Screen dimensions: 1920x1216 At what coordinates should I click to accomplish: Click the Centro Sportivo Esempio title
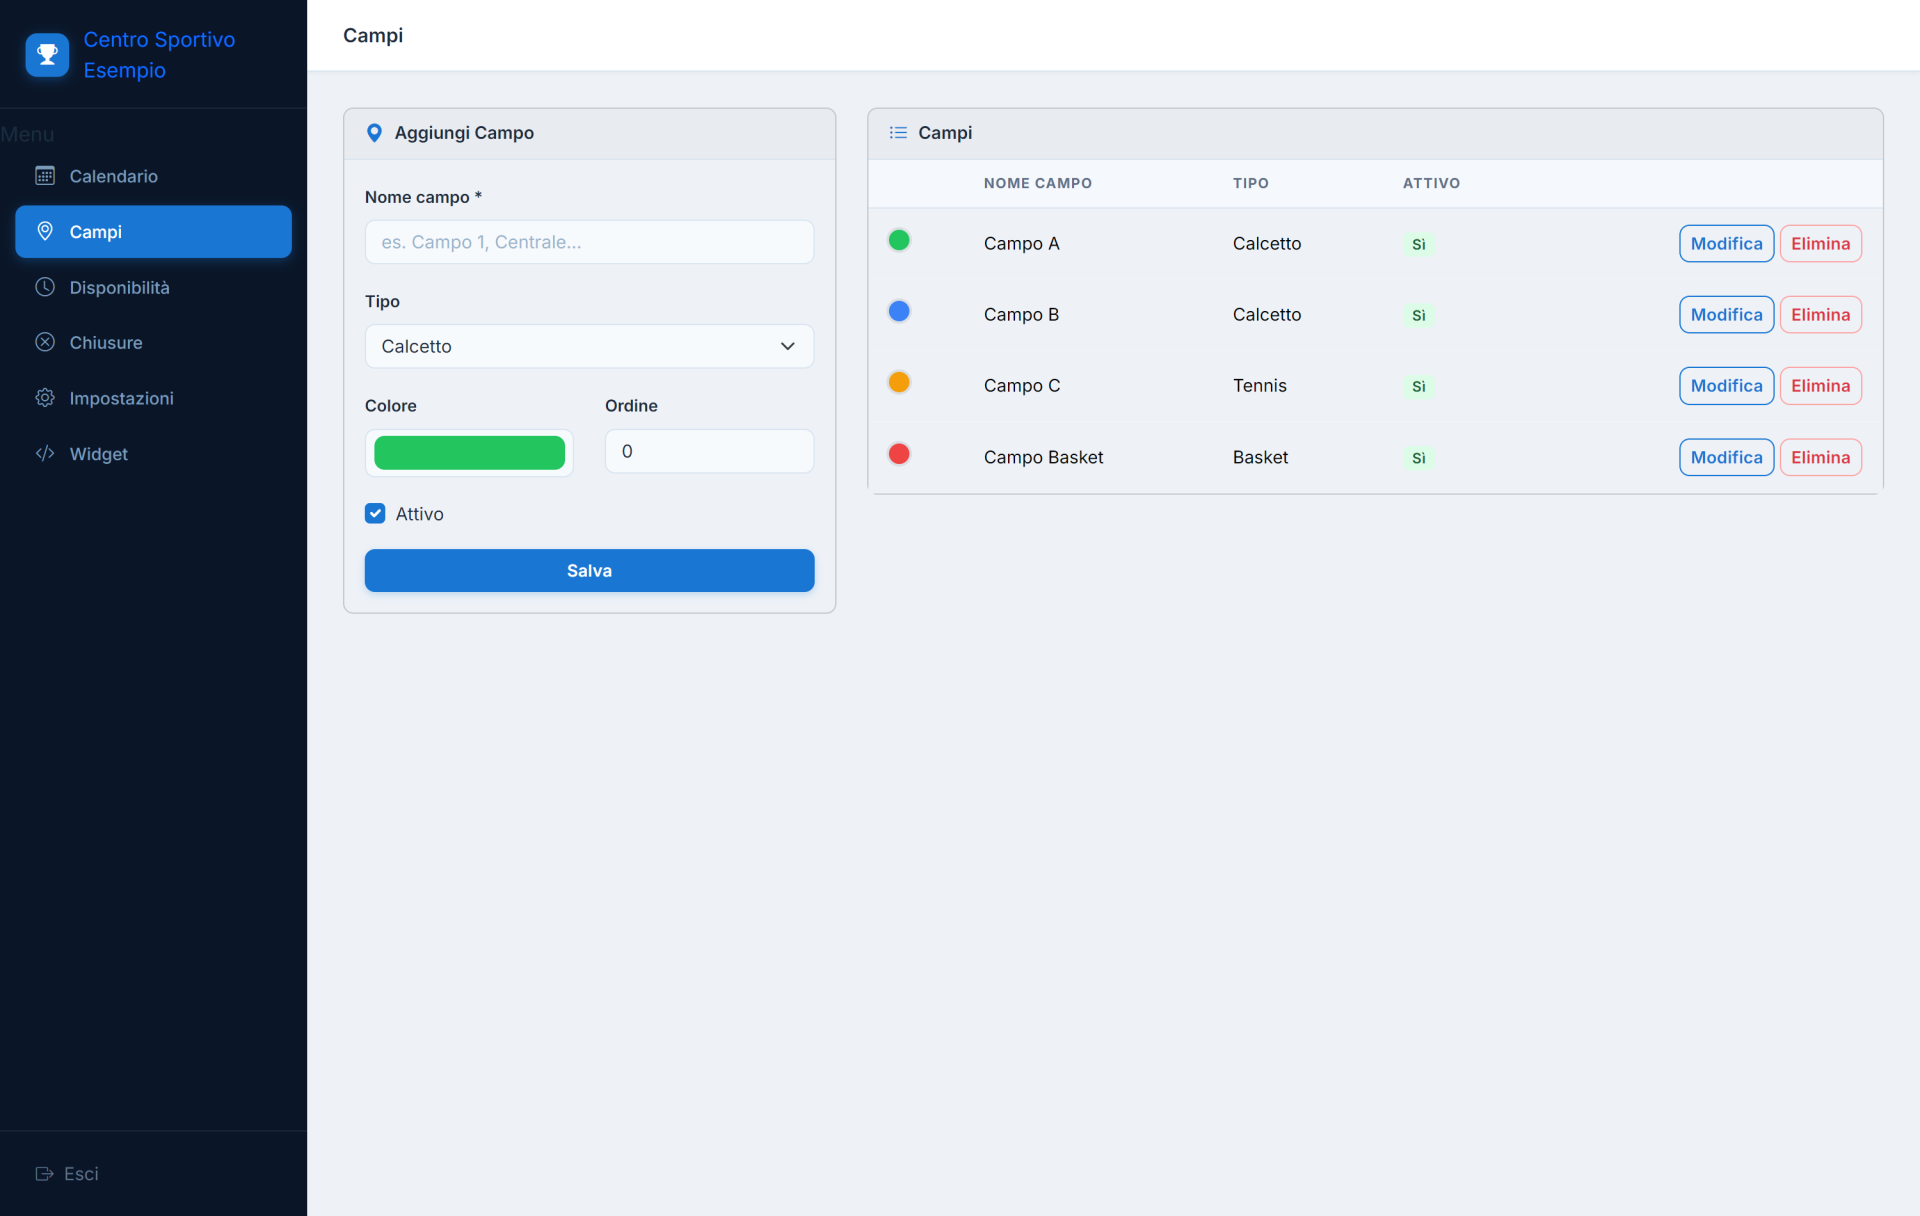click(159, 55)
